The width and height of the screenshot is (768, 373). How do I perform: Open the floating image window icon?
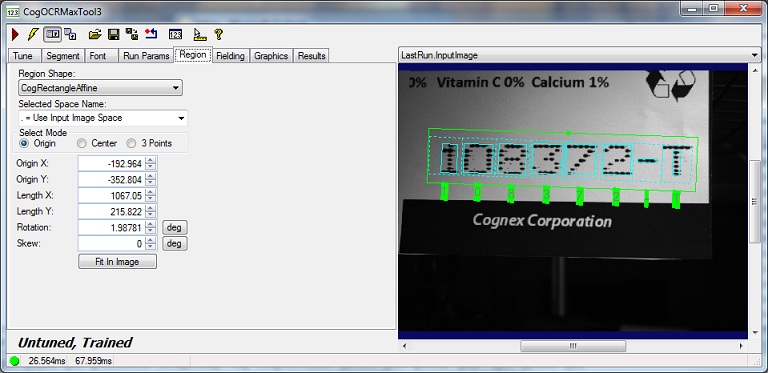coord(70,34)
